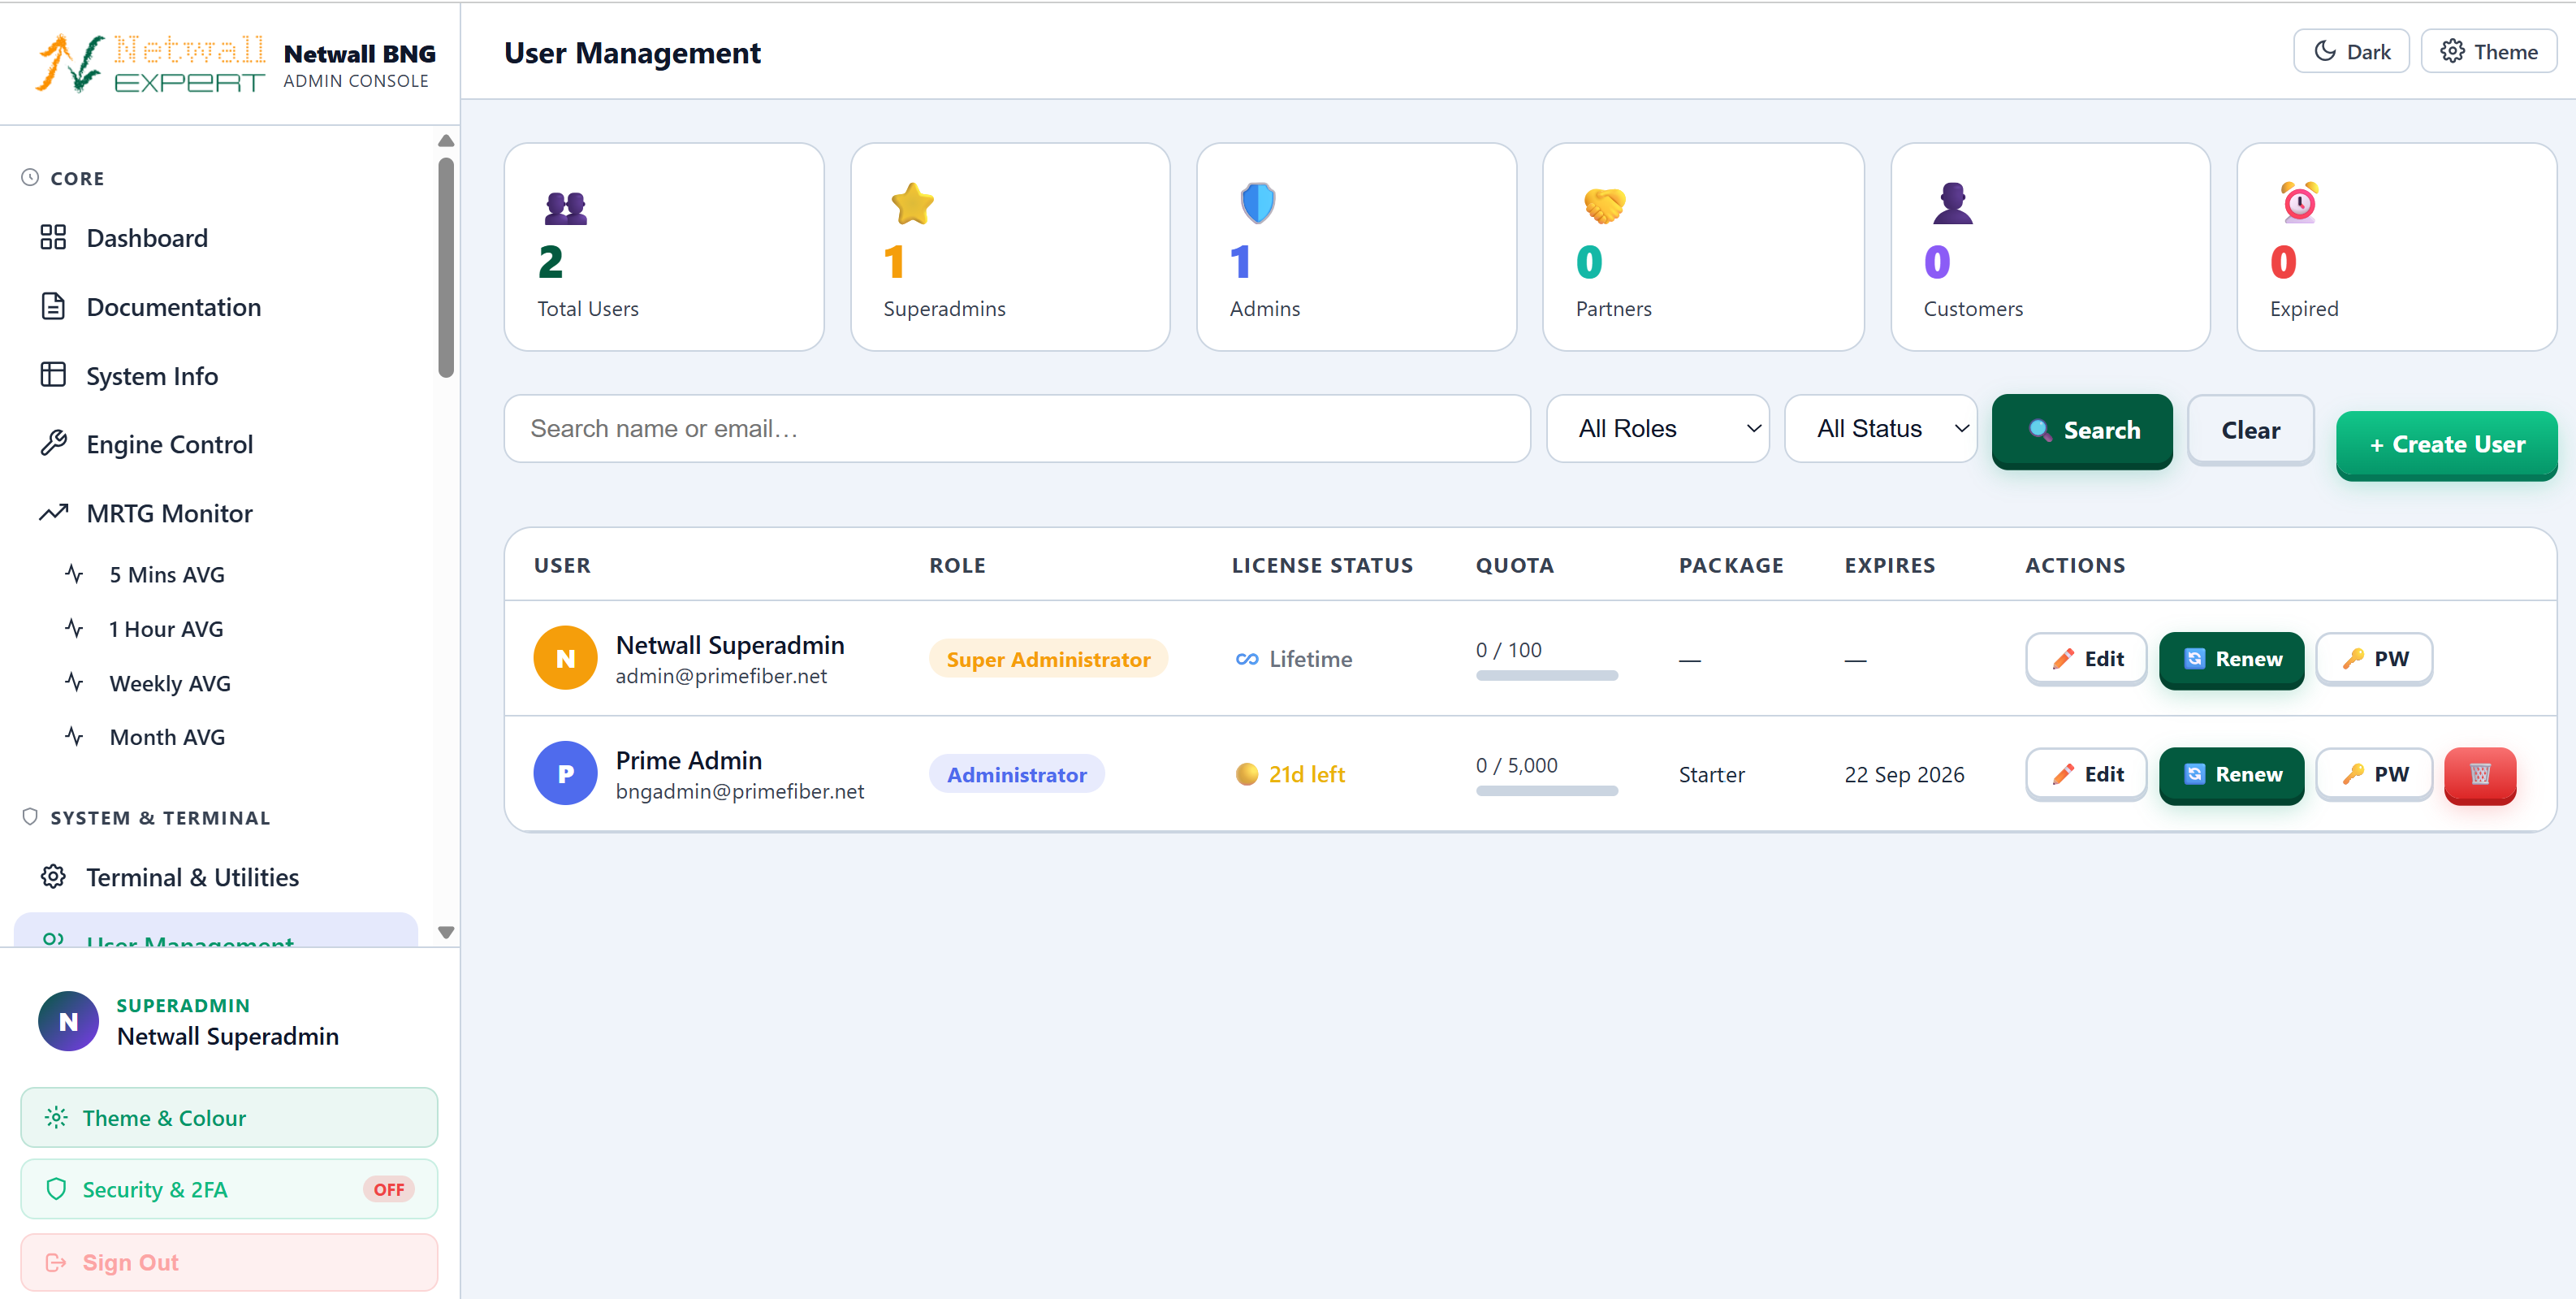Open the Dashboard grid icon
The image size is (2576, 1299).
point(53,237)
